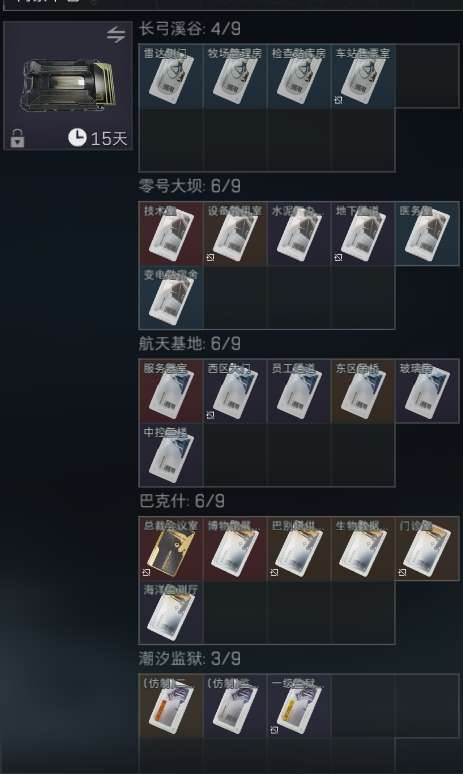Select the key card case thumbnail
Image resolution: width=463 pixels, height=774 pixels.
coord(68,85)
